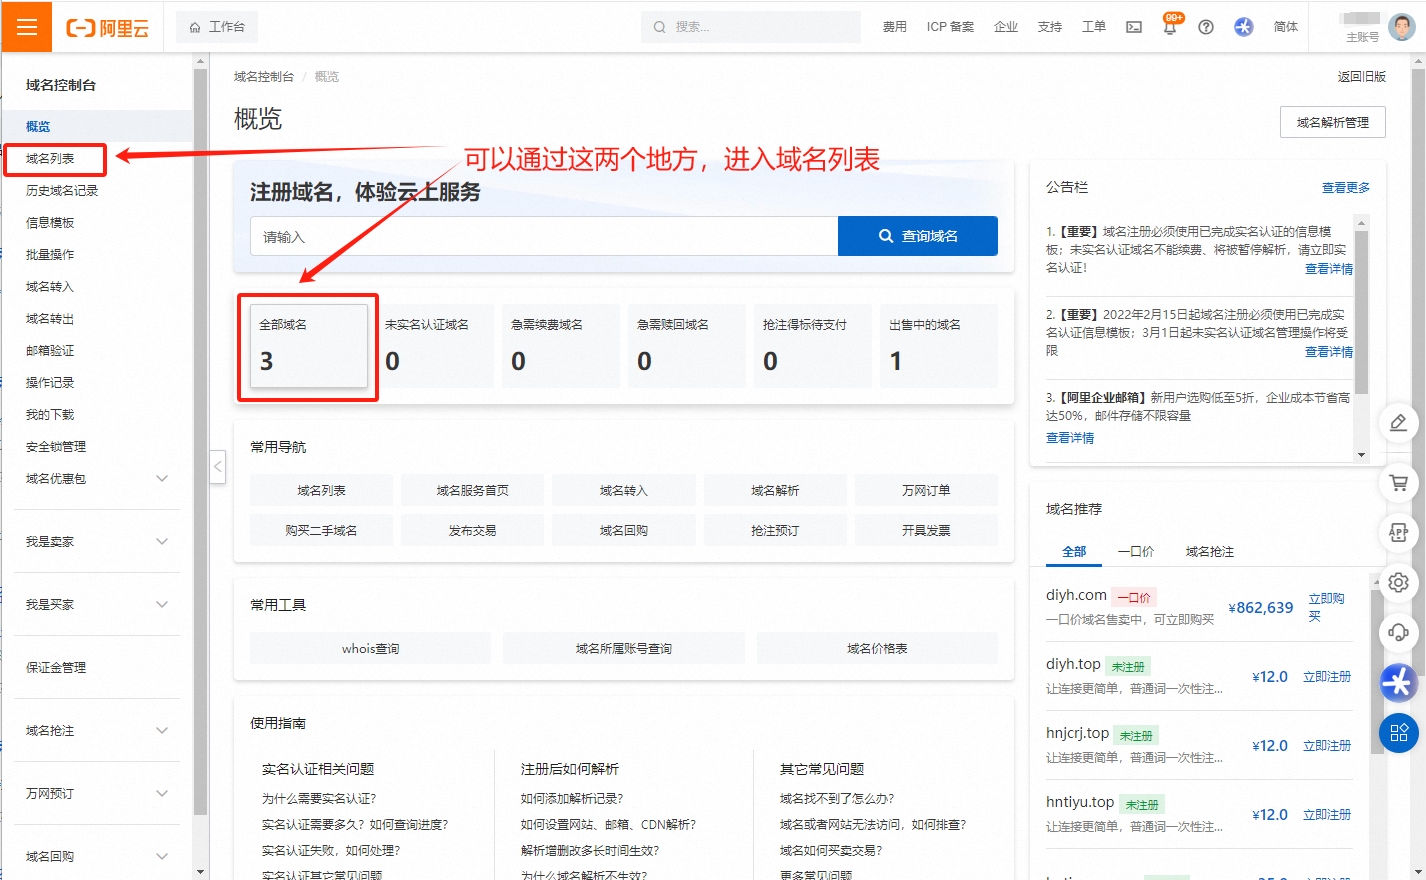
Task: Click the blue grid icon at bottom right
Action: pos(1398,733)
